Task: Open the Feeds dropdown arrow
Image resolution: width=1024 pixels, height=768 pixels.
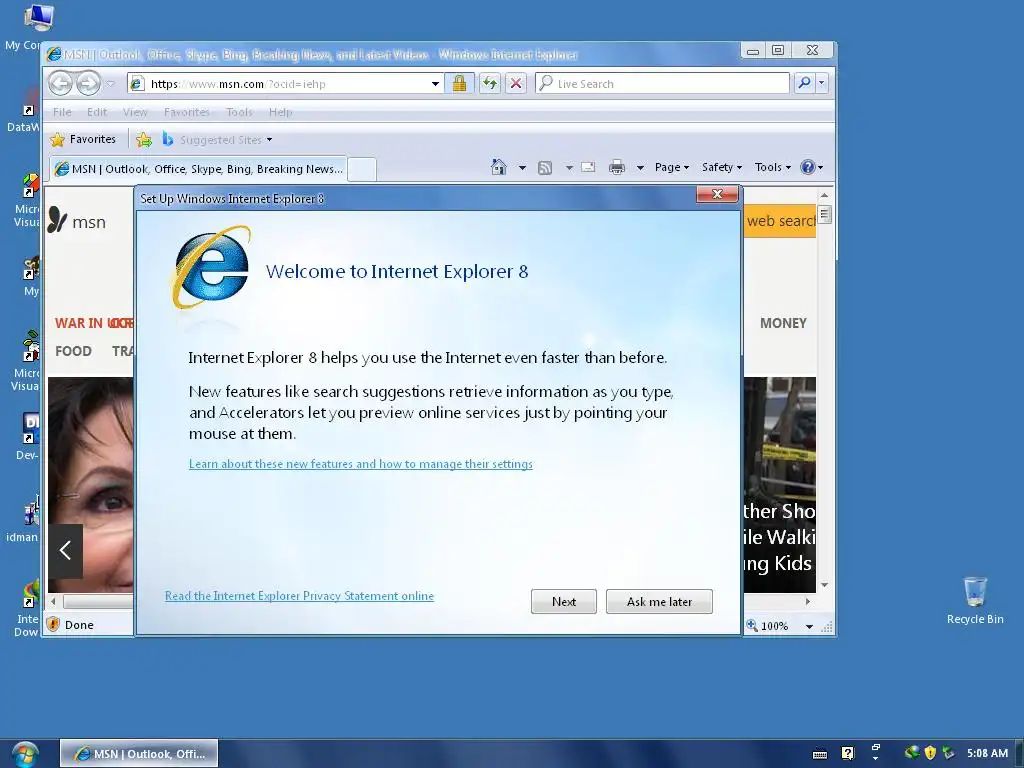Action: pos(569,168)
